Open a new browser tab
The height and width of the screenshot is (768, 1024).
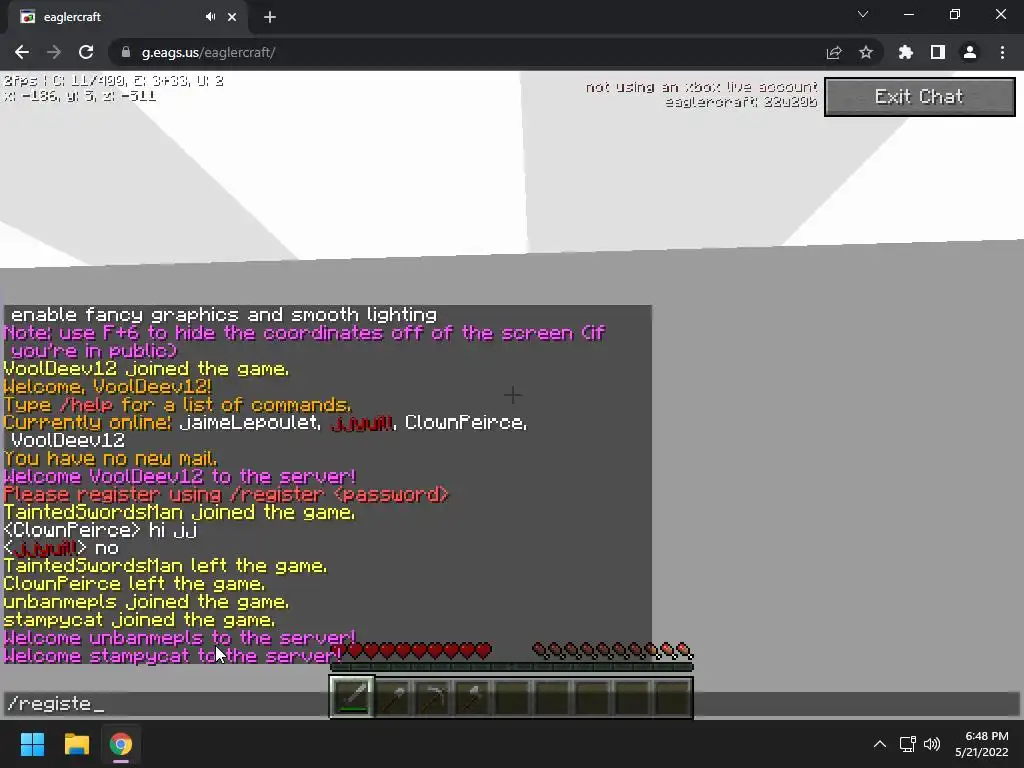[270, 17]
